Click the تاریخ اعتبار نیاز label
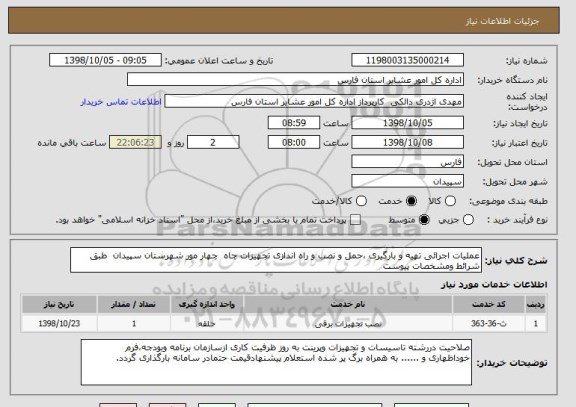 pos(519,143)
